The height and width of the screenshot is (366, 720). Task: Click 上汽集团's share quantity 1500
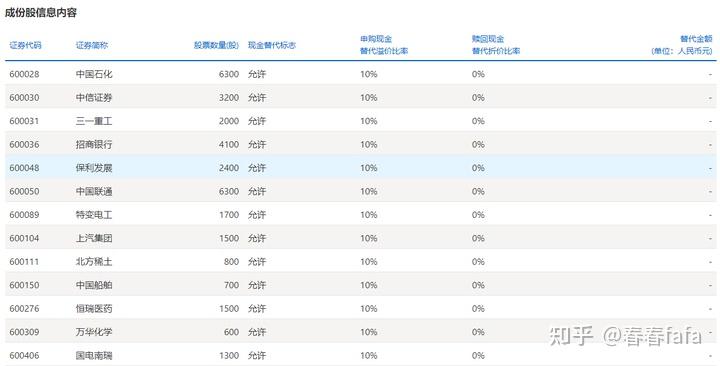pos(229,238)
